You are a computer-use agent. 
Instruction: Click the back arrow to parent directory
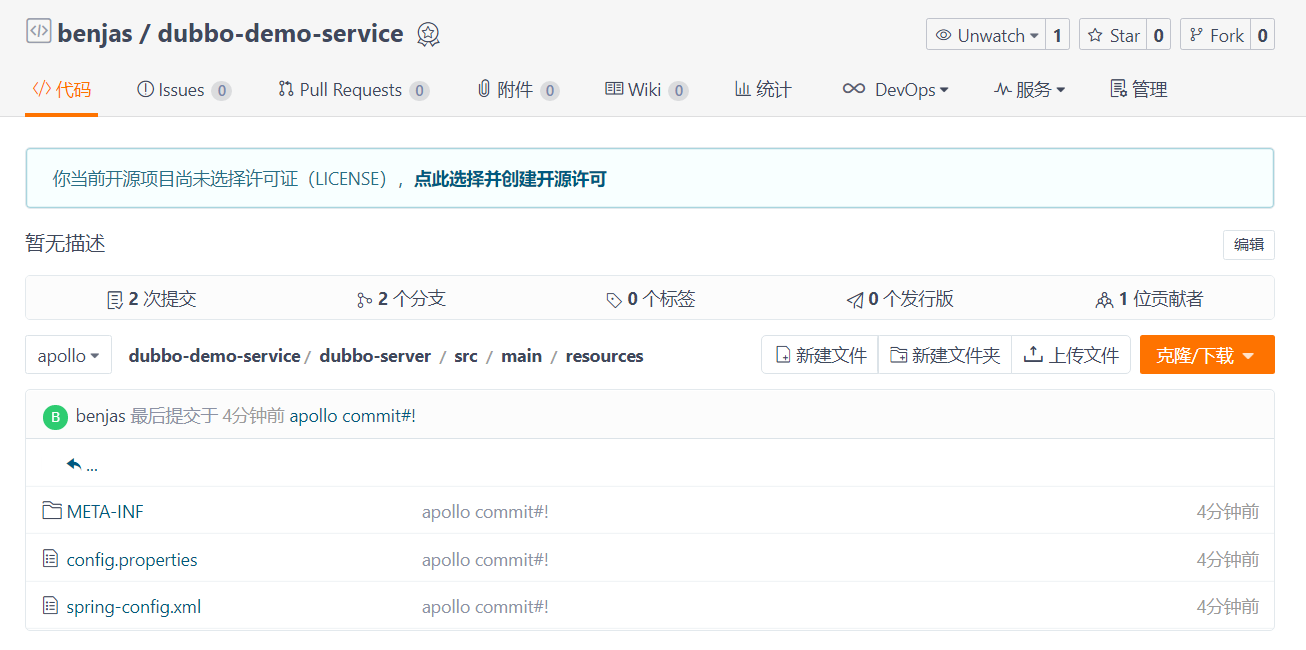(74, 464)
